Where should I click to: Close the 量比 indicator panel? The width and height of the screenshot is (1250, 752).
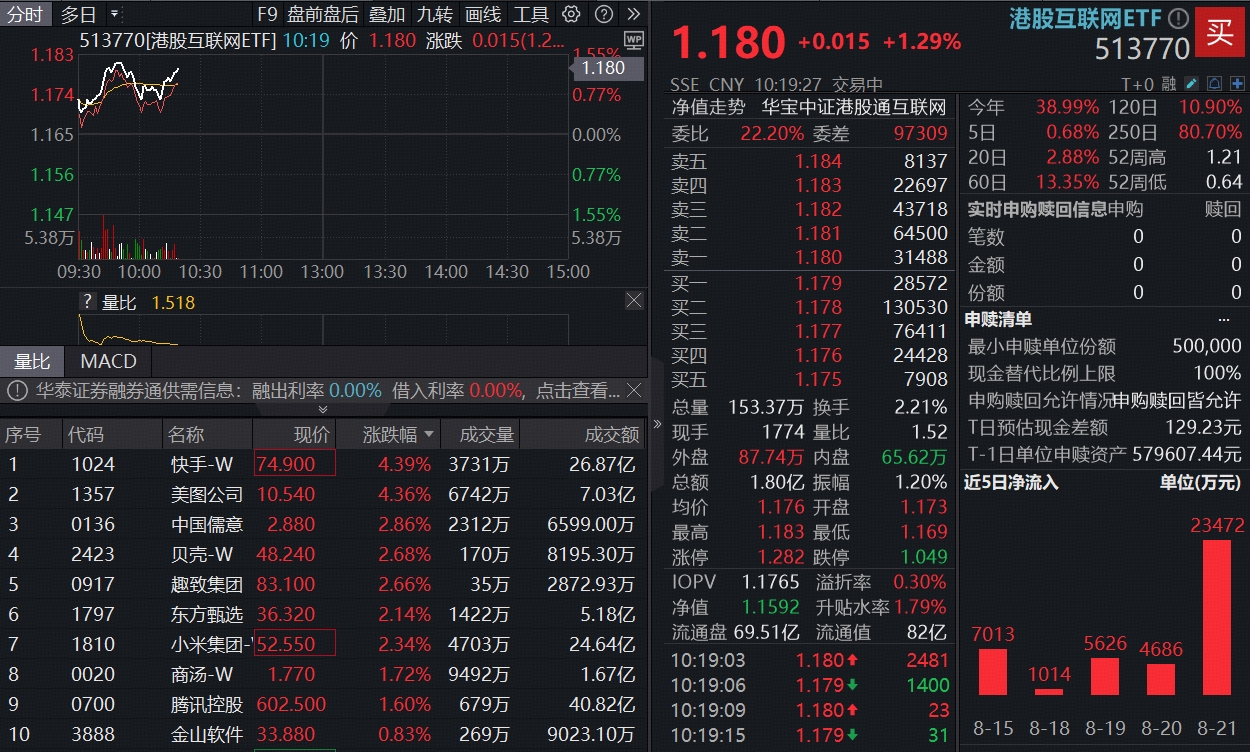(x=633, y=302)
